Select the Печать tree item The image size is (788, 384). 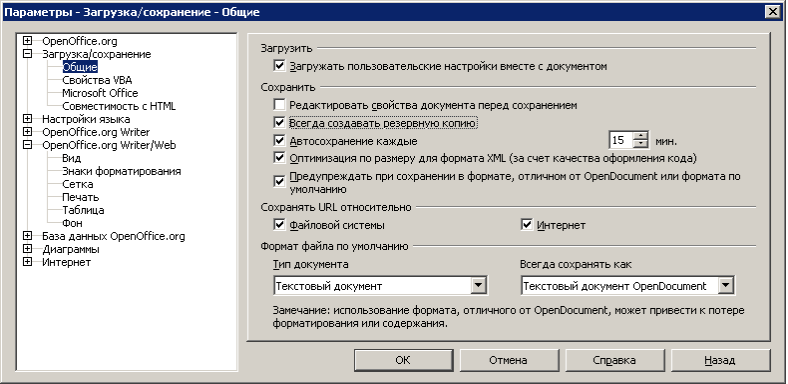point(80,198)
